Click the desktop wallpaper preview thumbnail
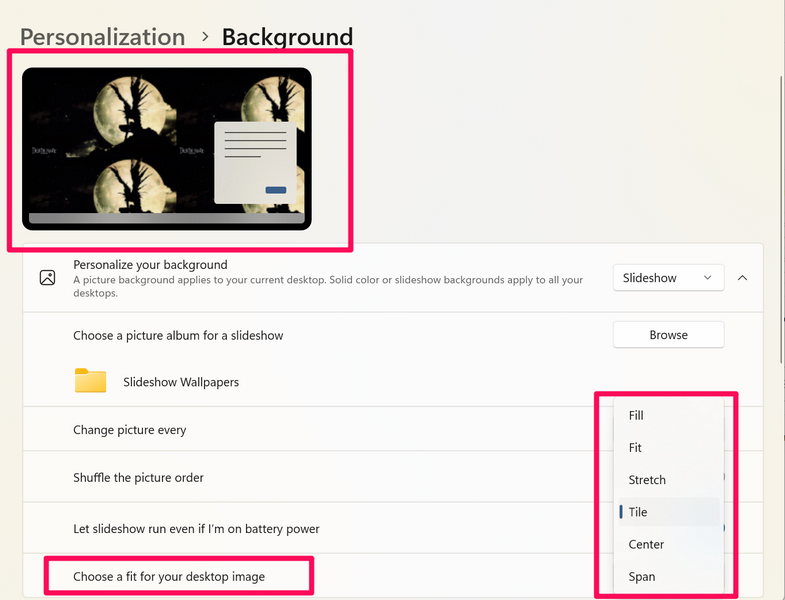The image size is (785, 600). (167, 149)
